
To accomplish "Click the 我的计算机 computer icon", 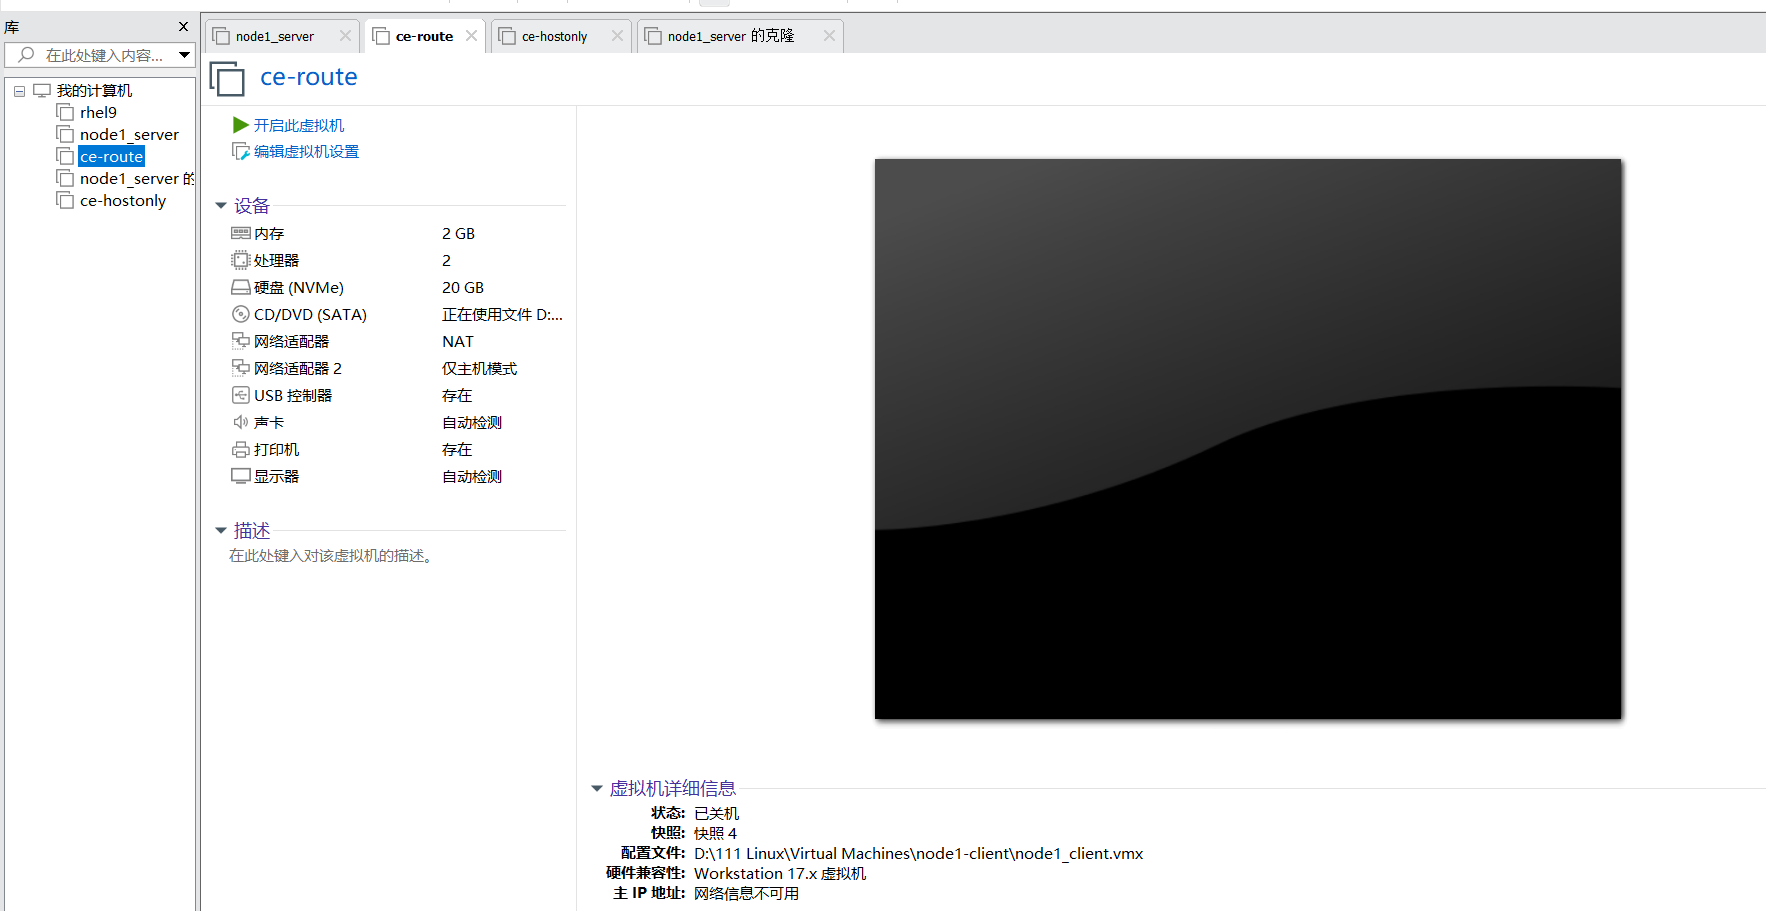I will point(42,90).
